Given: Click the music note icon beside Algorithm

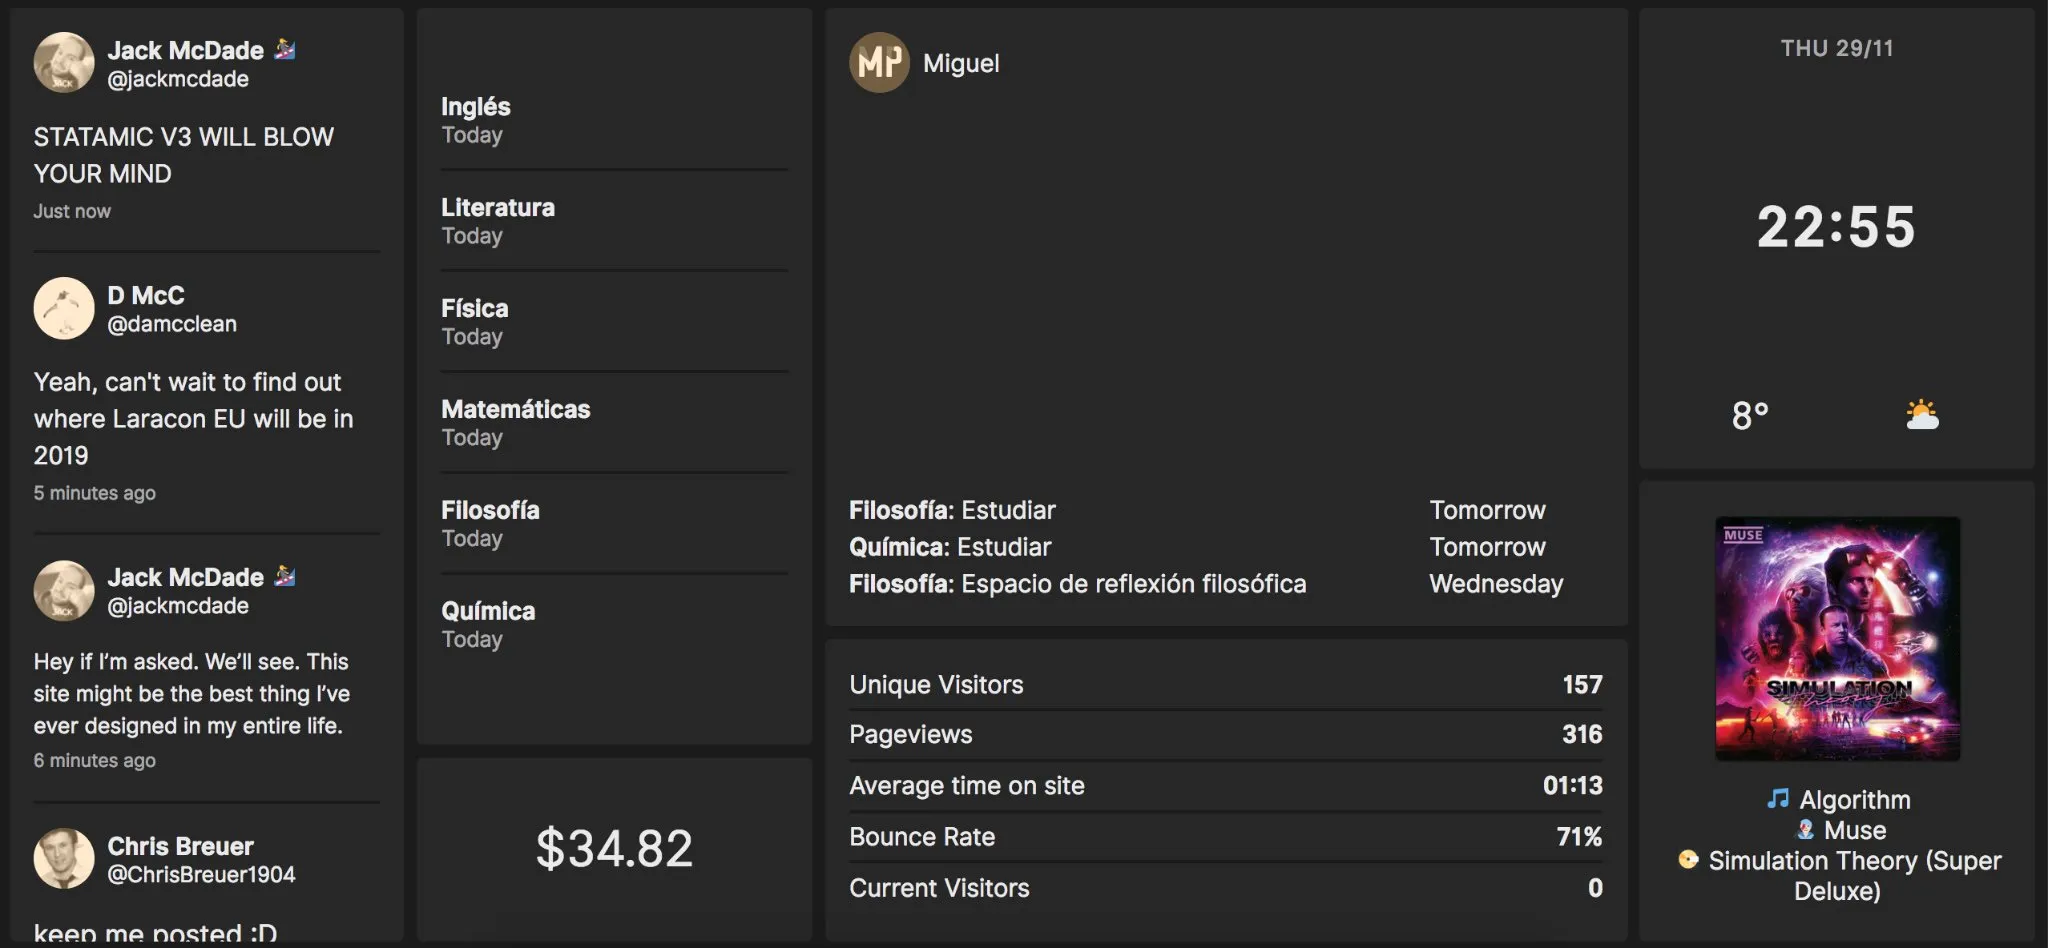Looking at the screenshot, I should pos(1778,799).
